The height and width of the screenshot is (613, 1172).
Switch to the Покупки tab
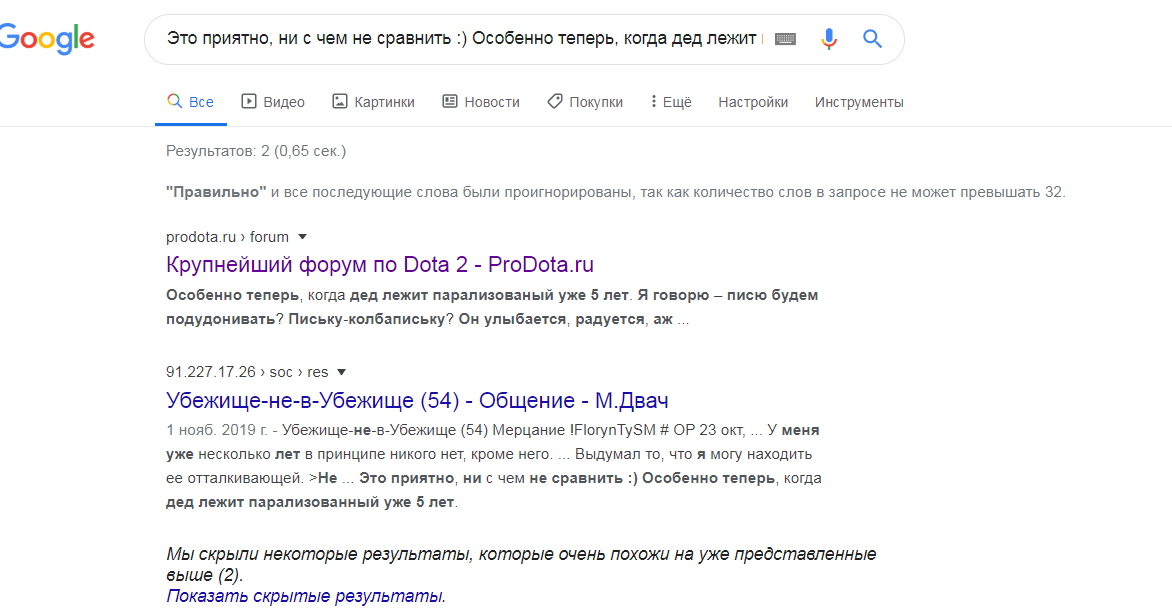pos(585,102)
